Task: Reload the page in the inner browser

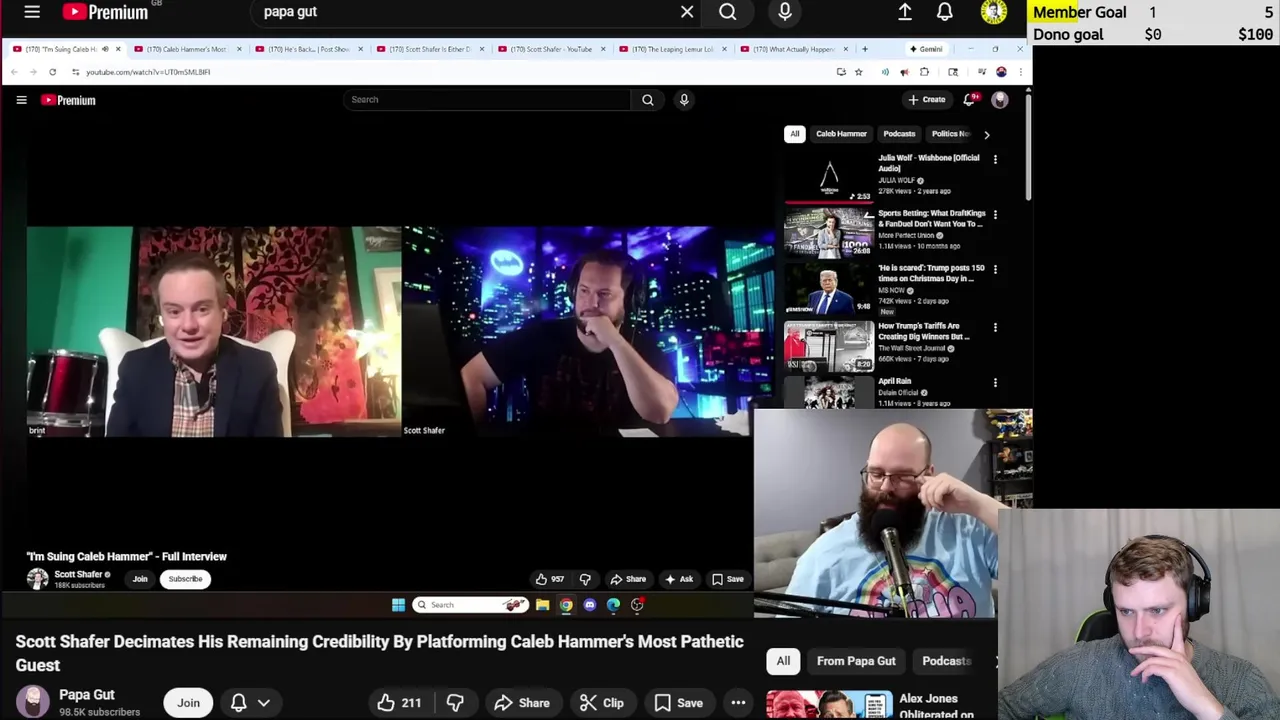Action: [x=52, y=72]
